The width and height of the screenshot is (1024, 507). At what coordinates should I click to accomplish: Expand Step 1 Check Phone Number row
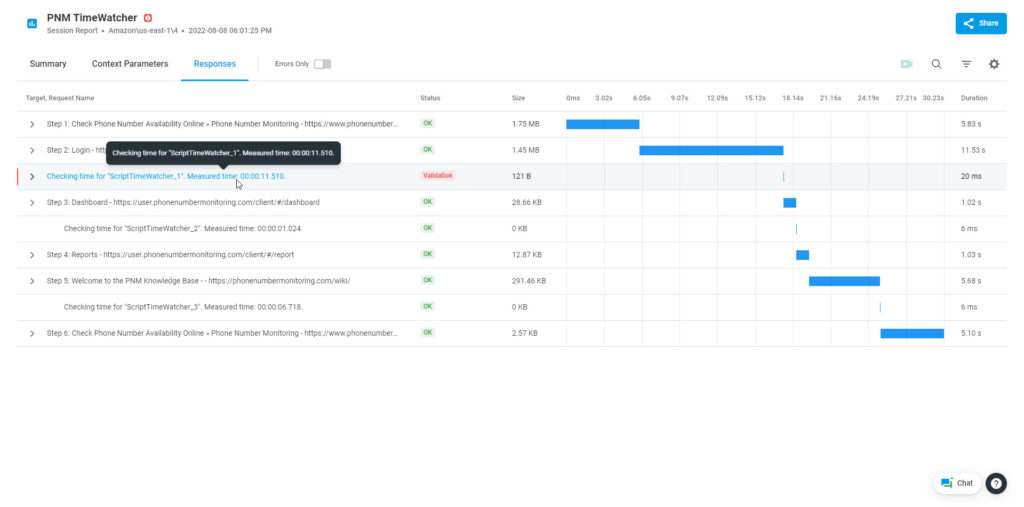pos(32,124)
